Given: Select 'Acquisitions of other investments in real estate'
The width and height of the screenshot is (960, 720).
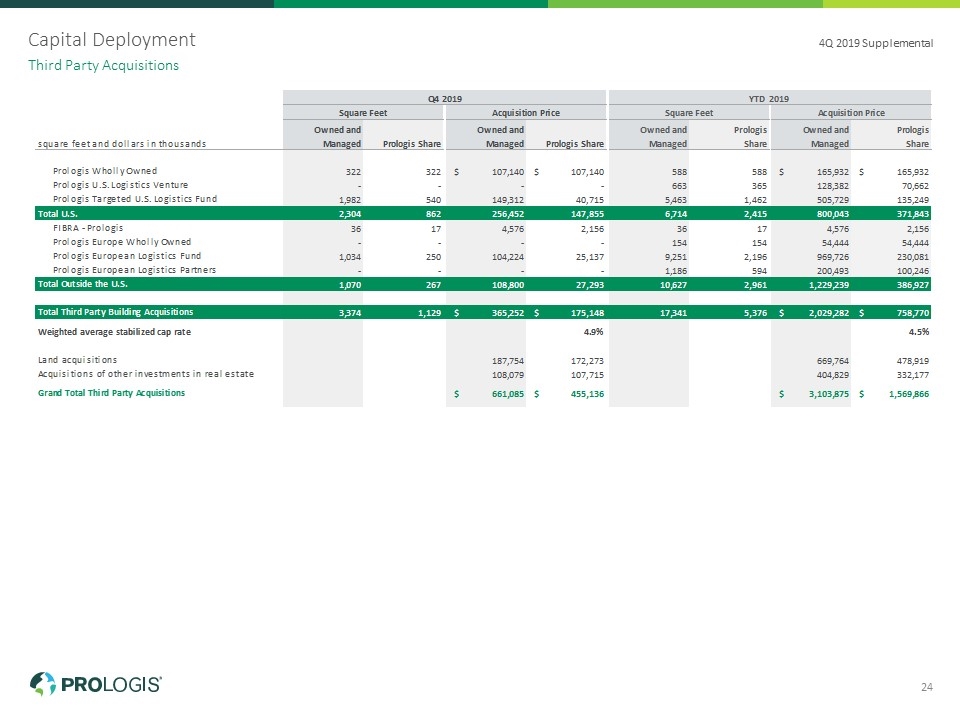Looking at the screenshot, I should (x=146, y=374).
